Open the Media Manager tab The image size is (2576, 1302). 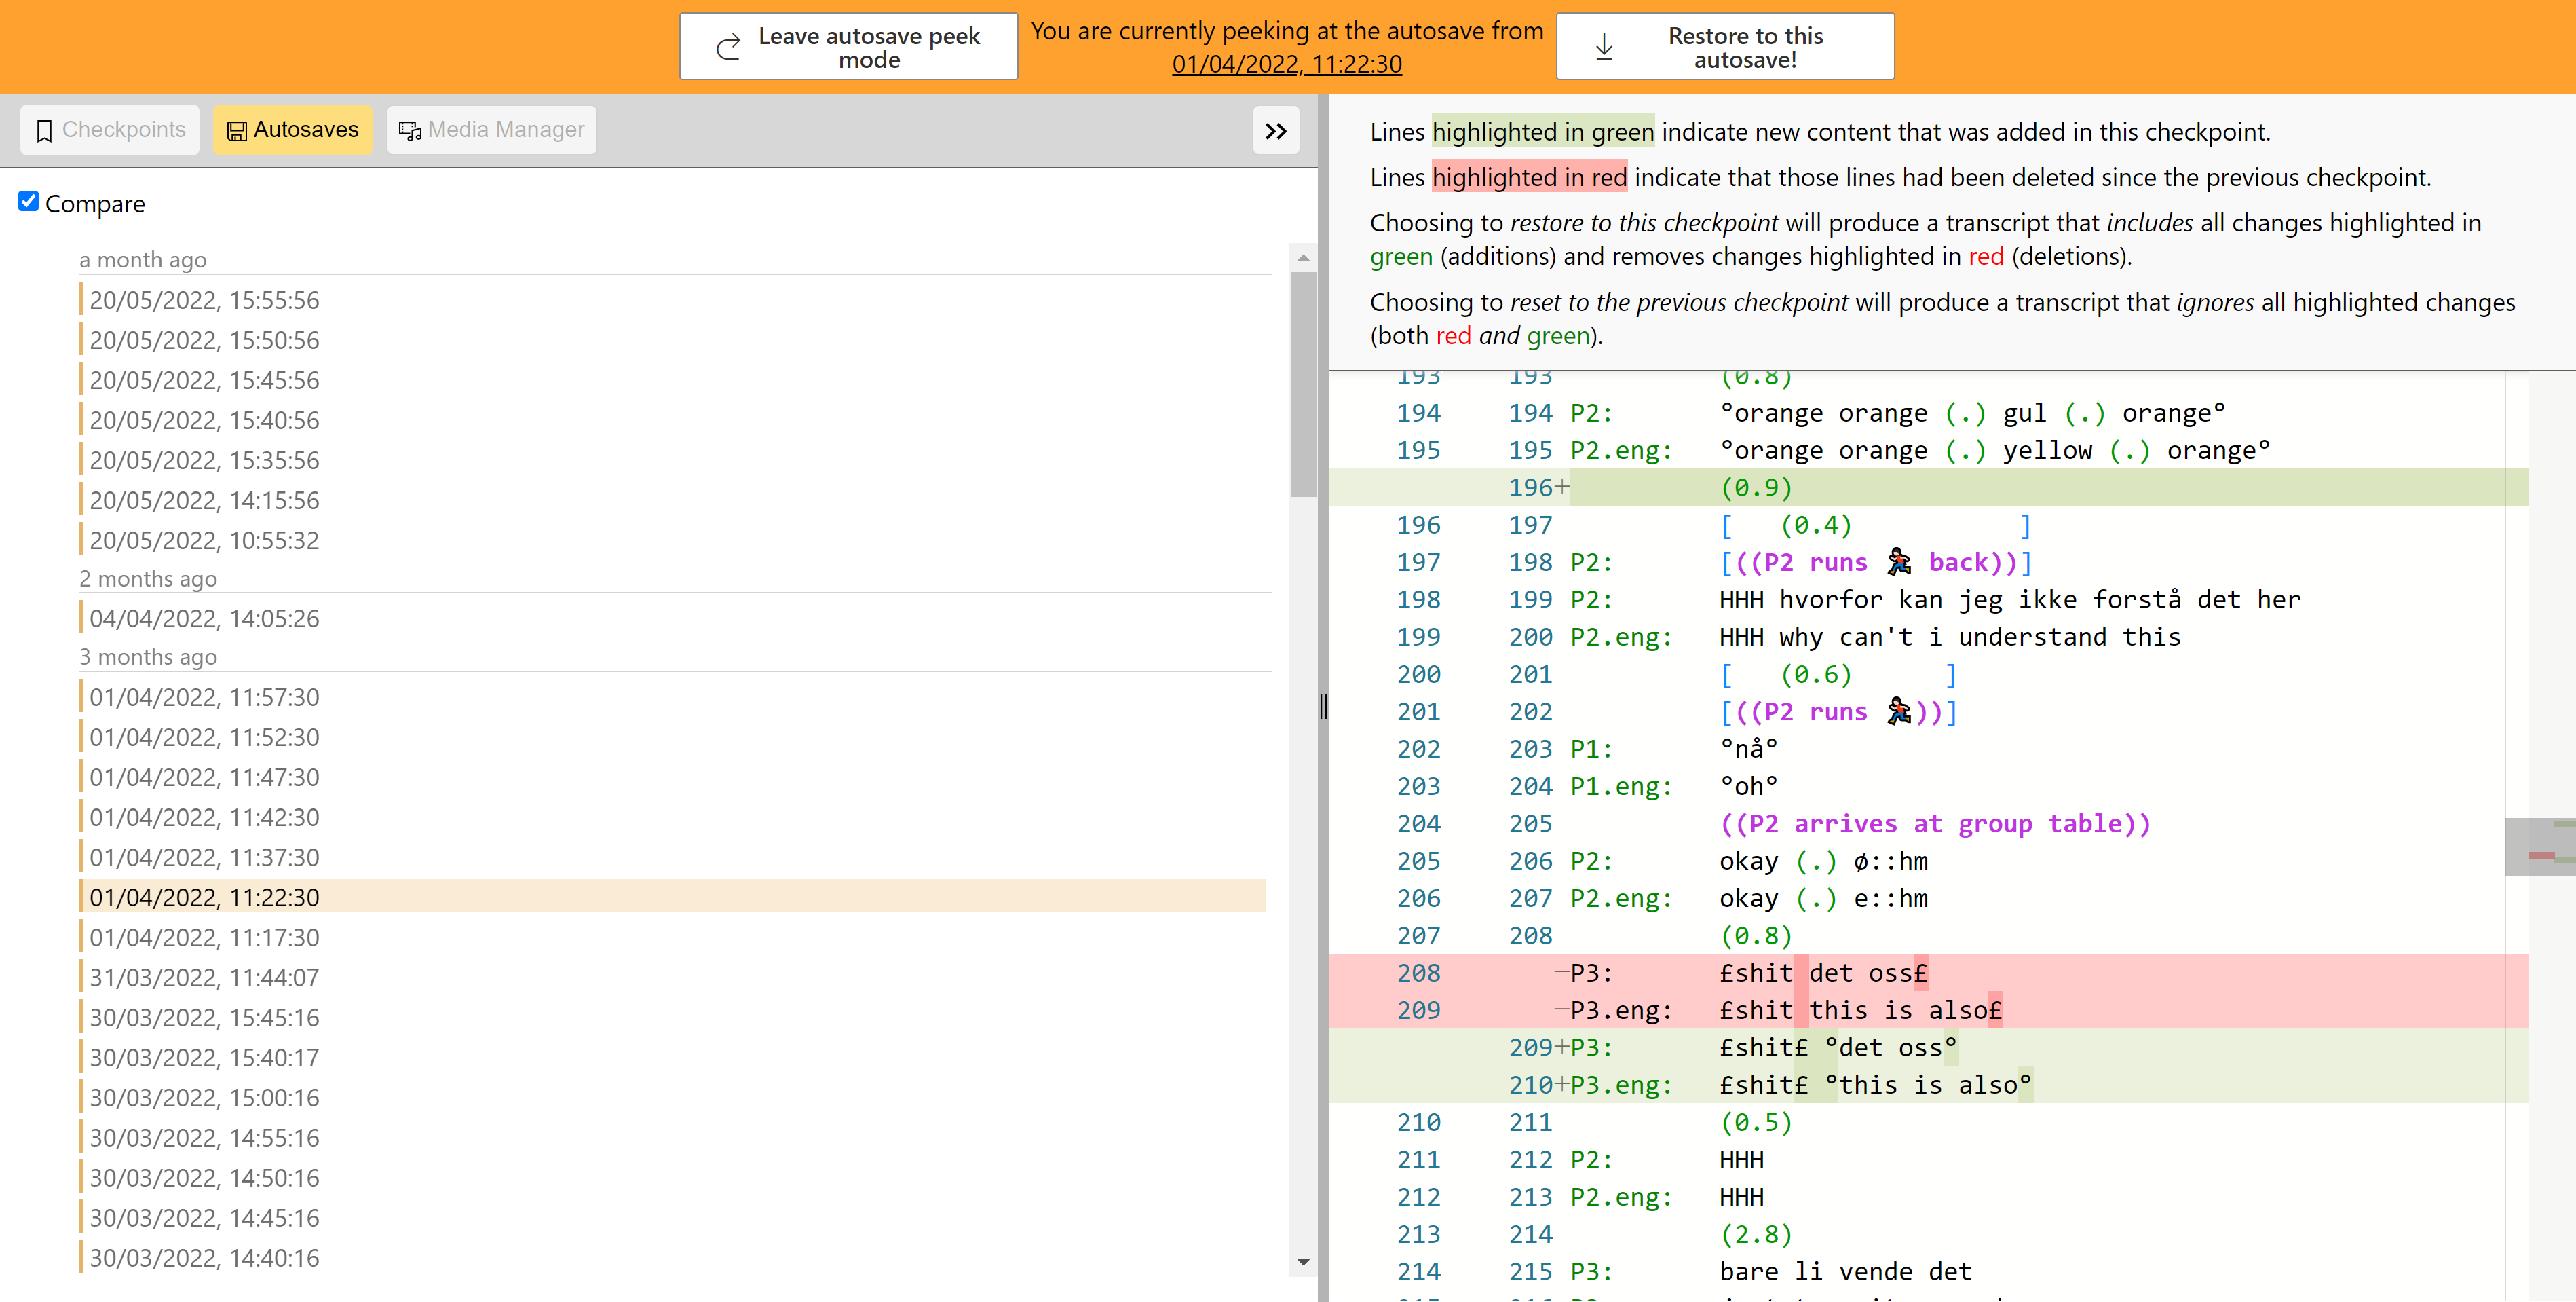click(x=491, y=130)
